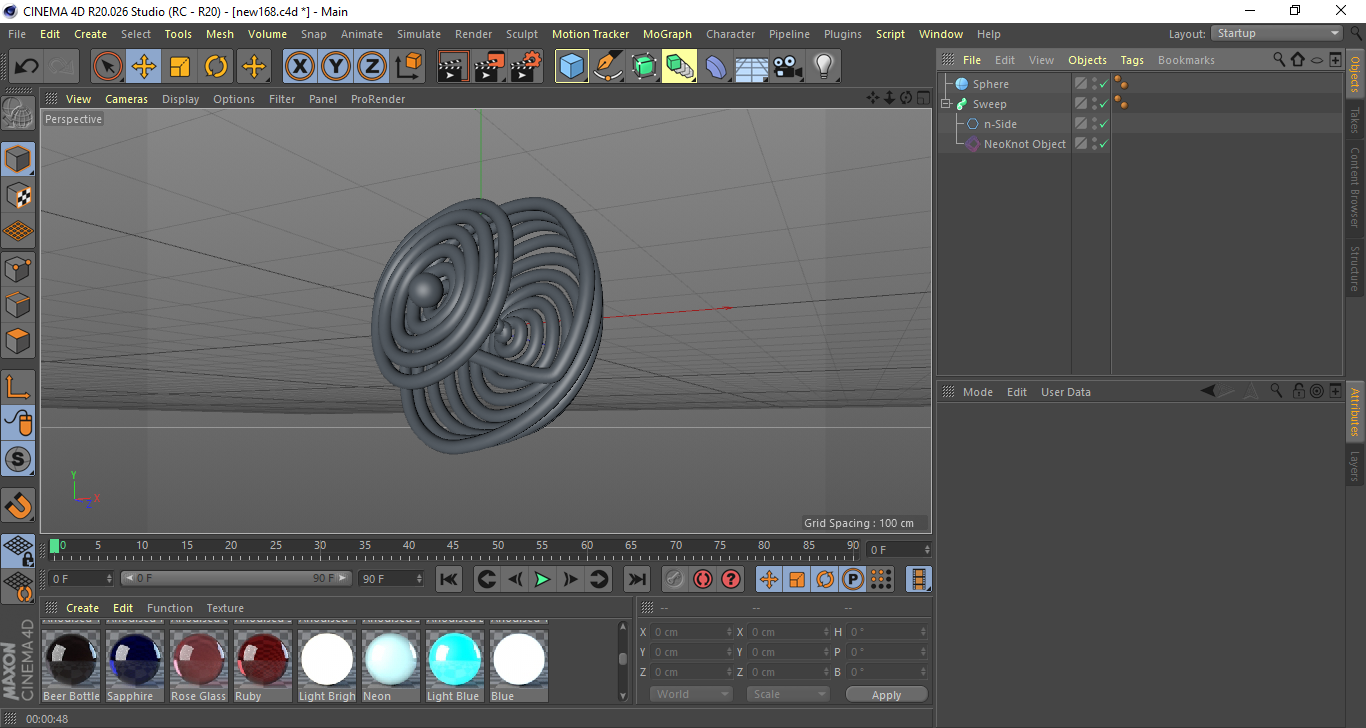1366x728 pixels.
Task: Enable Polygons mode
Action: click(x=18, y=340)
